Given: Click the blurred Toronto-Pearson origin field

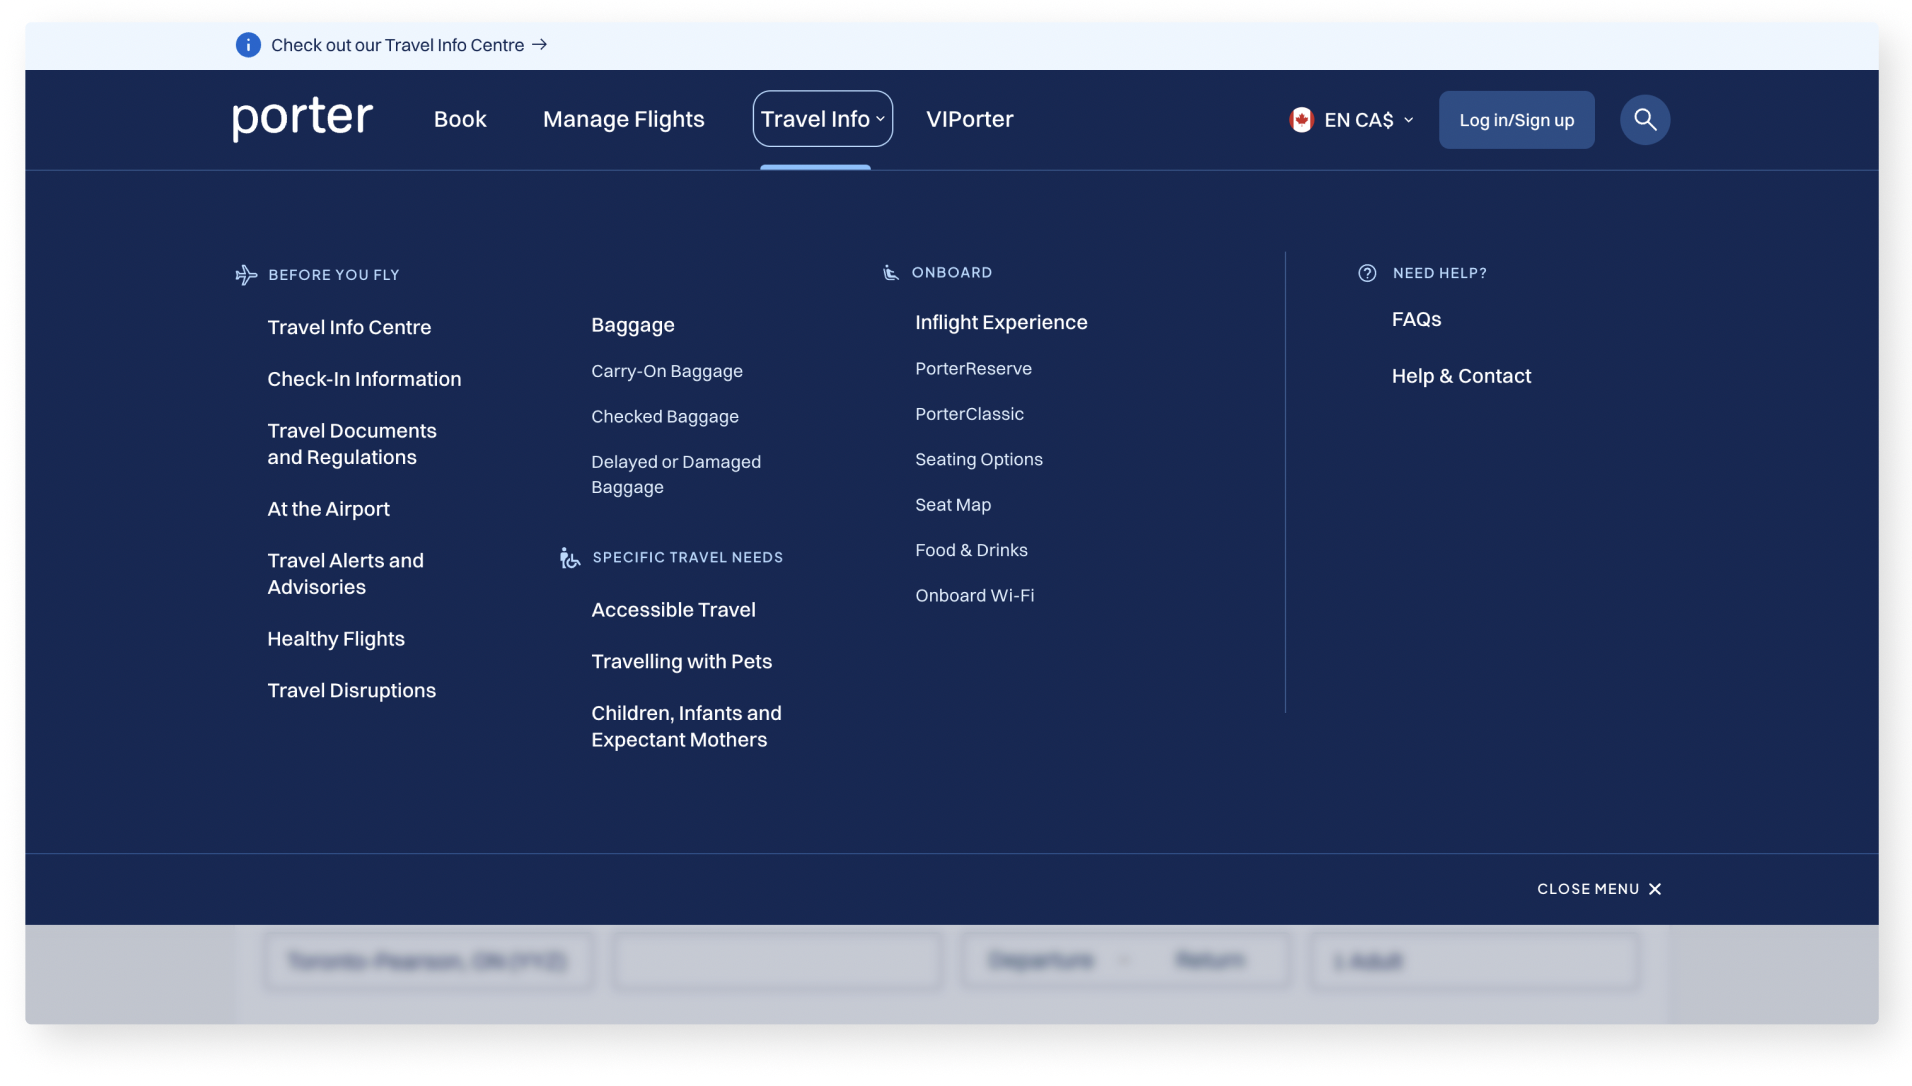Looking at the screenshot, I should (x=429, y=961).
